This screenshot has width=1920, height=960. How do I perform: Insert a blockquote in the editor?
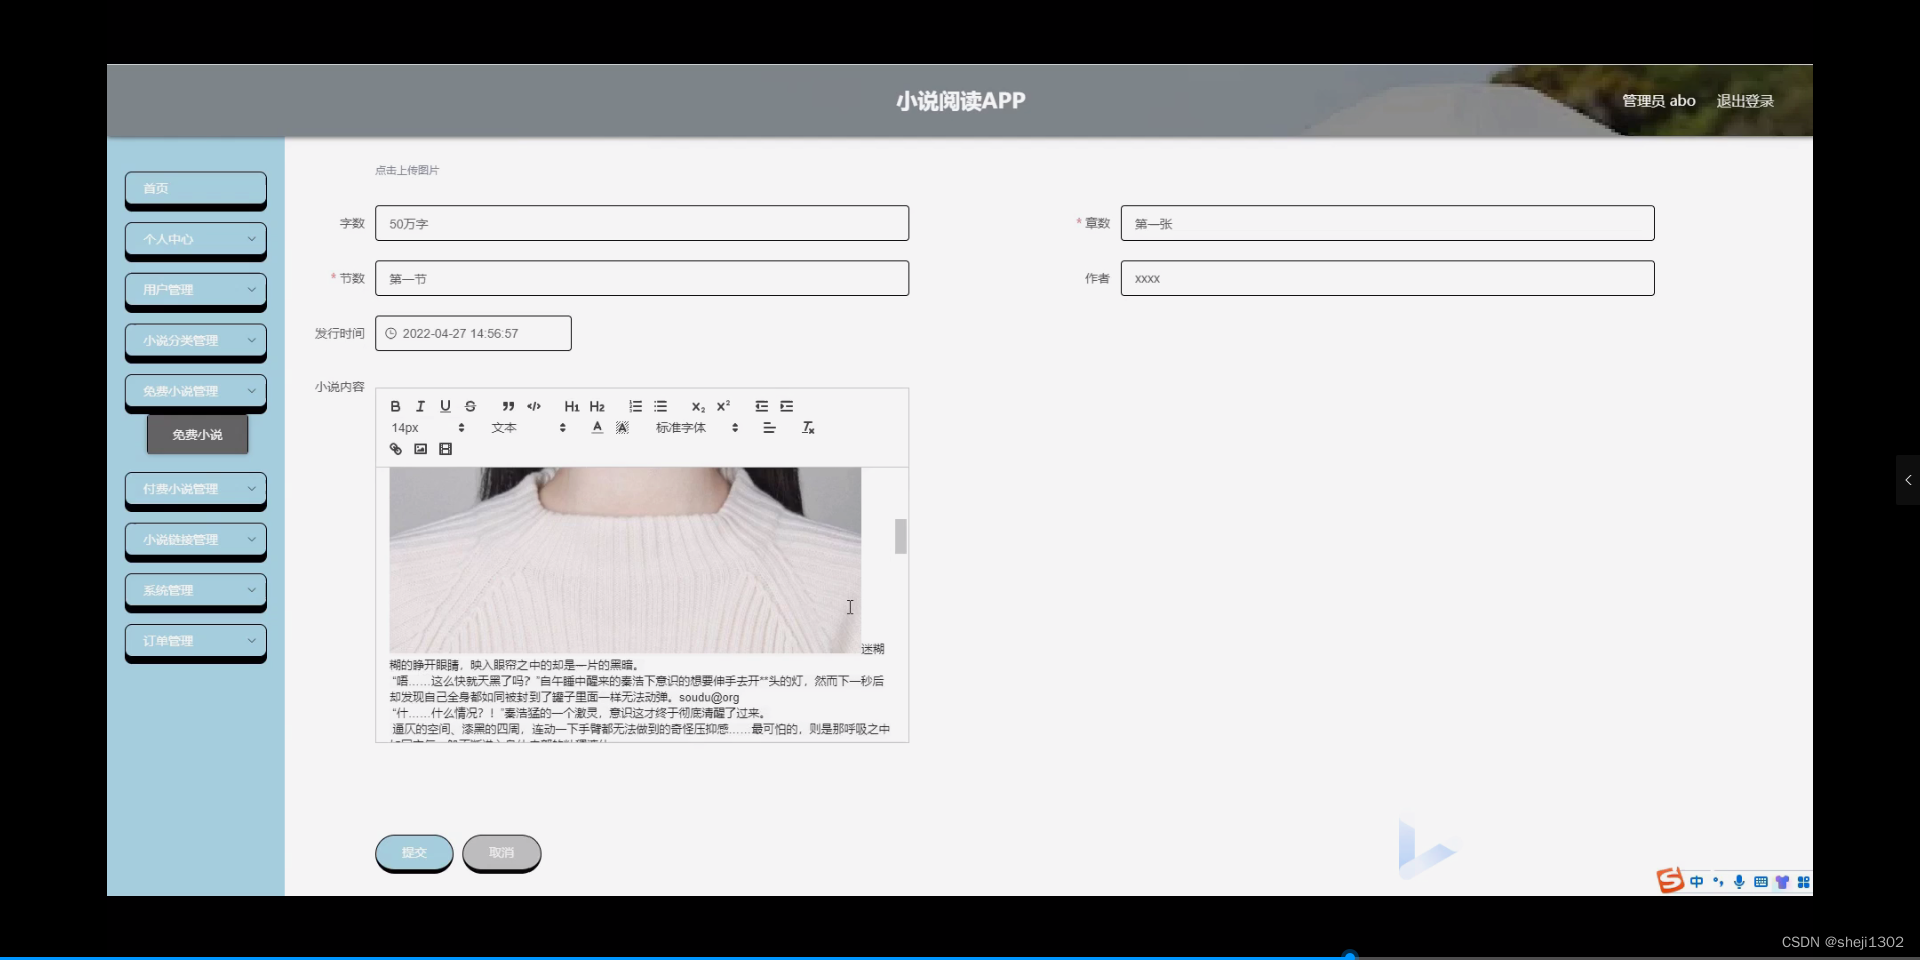click(x=508, y=406)
